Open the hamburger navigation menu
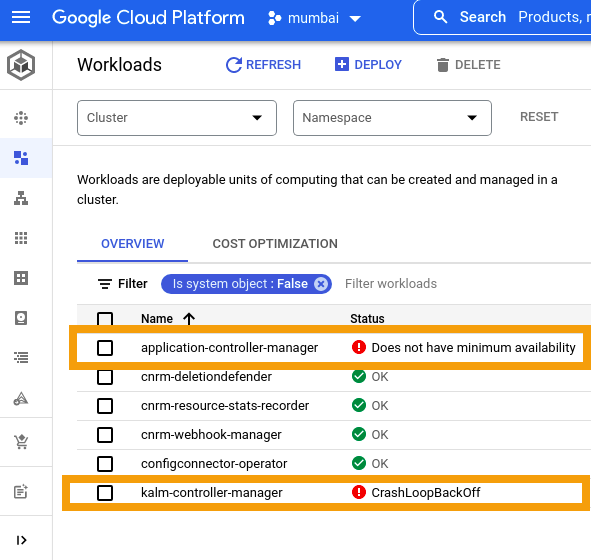The image size is (591, 560). 21,17
